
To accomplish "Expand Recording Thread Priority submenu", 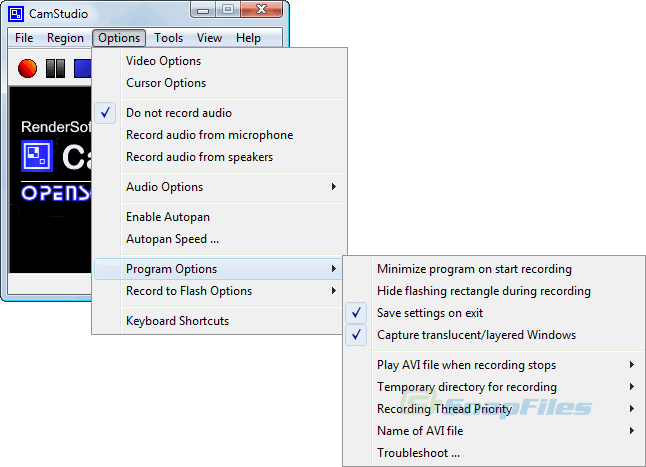I will [494, 409].
